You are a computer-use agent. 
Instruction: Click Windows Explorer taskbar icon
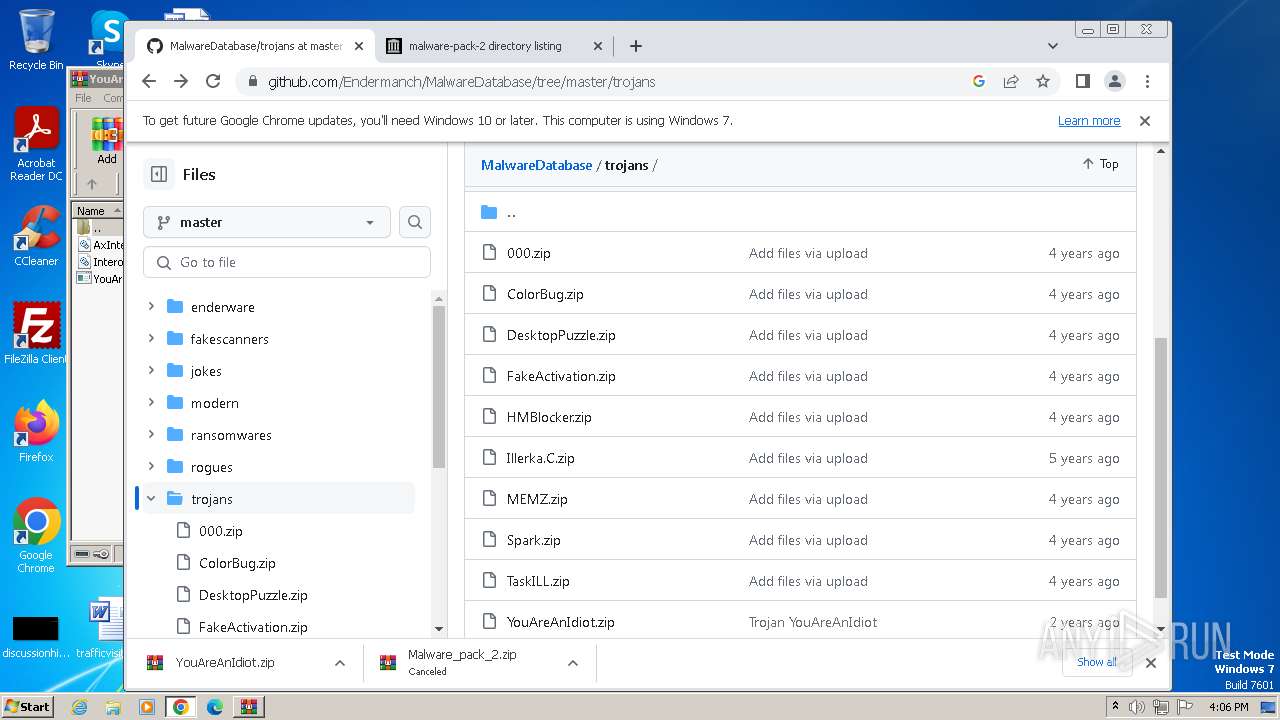click(113, 707)
